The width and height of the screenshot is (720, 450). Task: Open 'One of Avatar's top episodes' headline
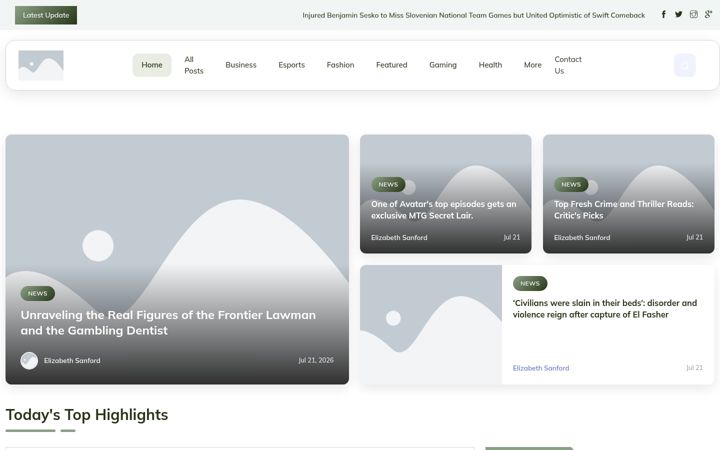pos(444,210)
